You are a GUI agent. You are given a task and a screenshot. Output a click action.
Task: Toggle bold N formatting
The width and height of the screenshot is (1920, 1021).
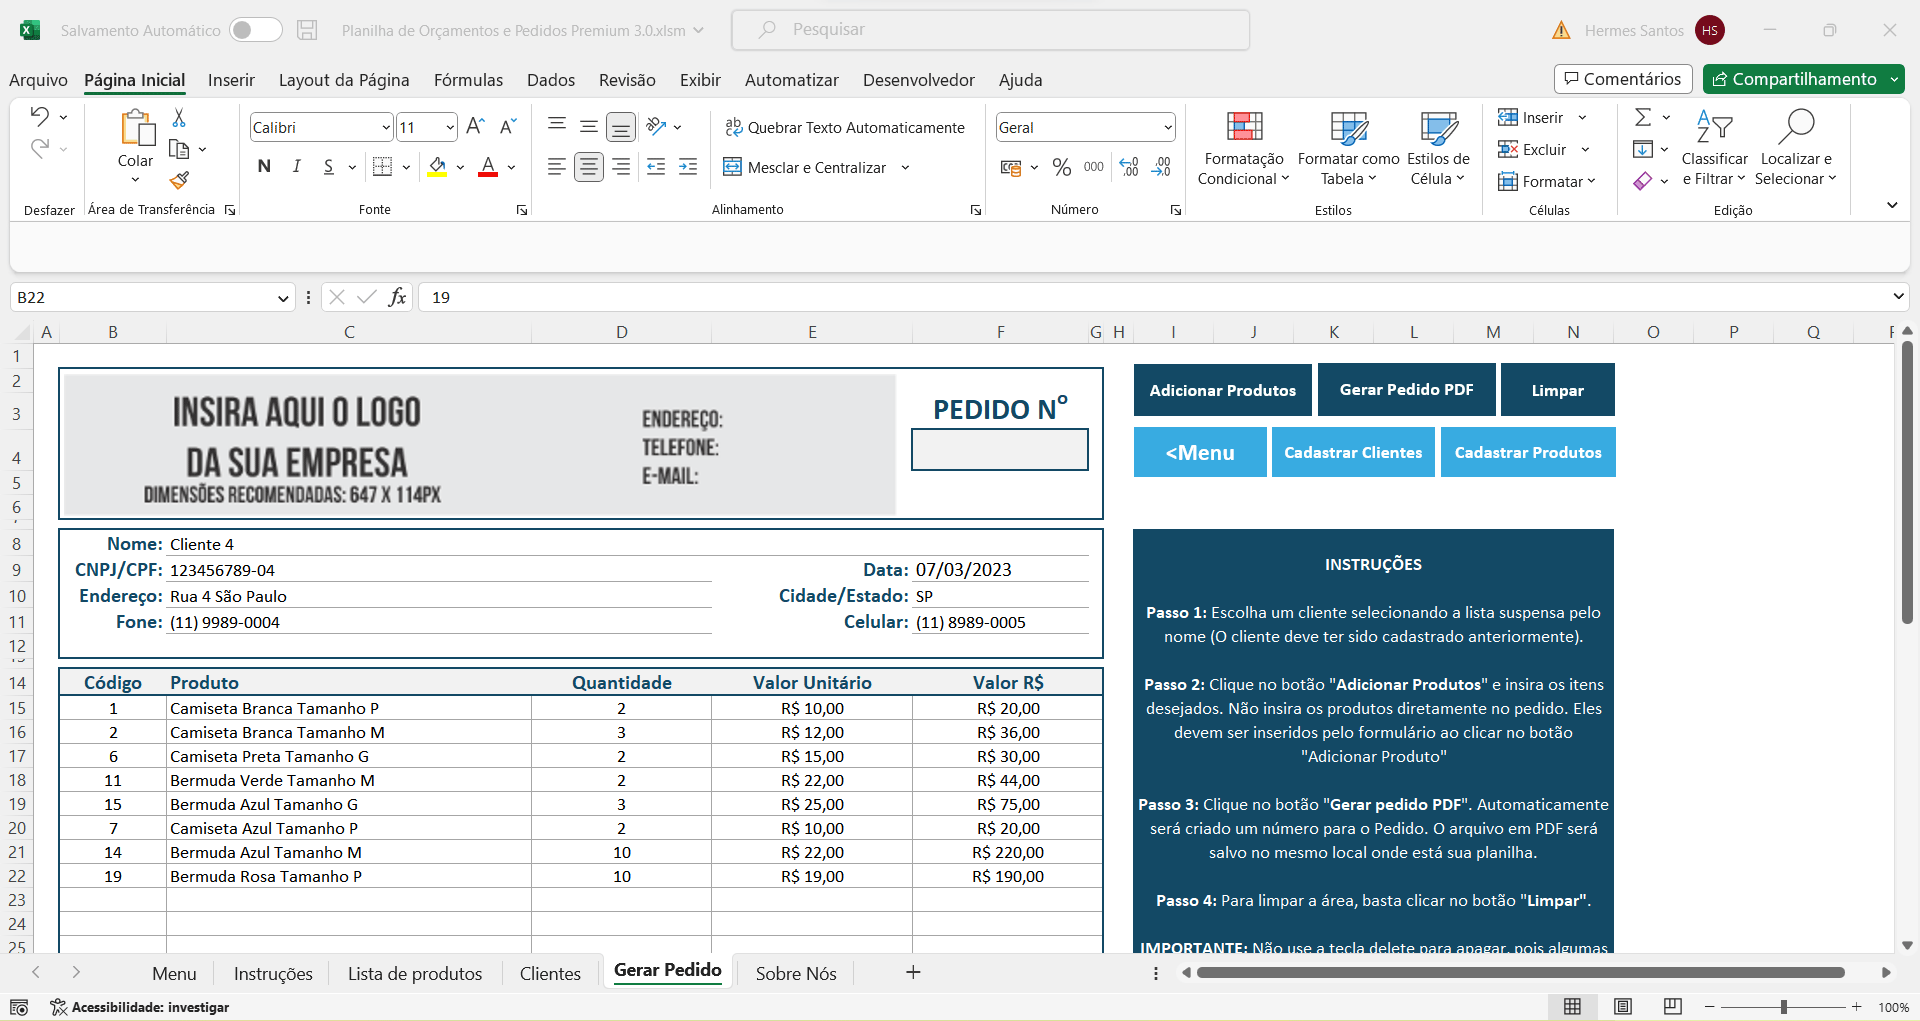[x=264, y=167]
